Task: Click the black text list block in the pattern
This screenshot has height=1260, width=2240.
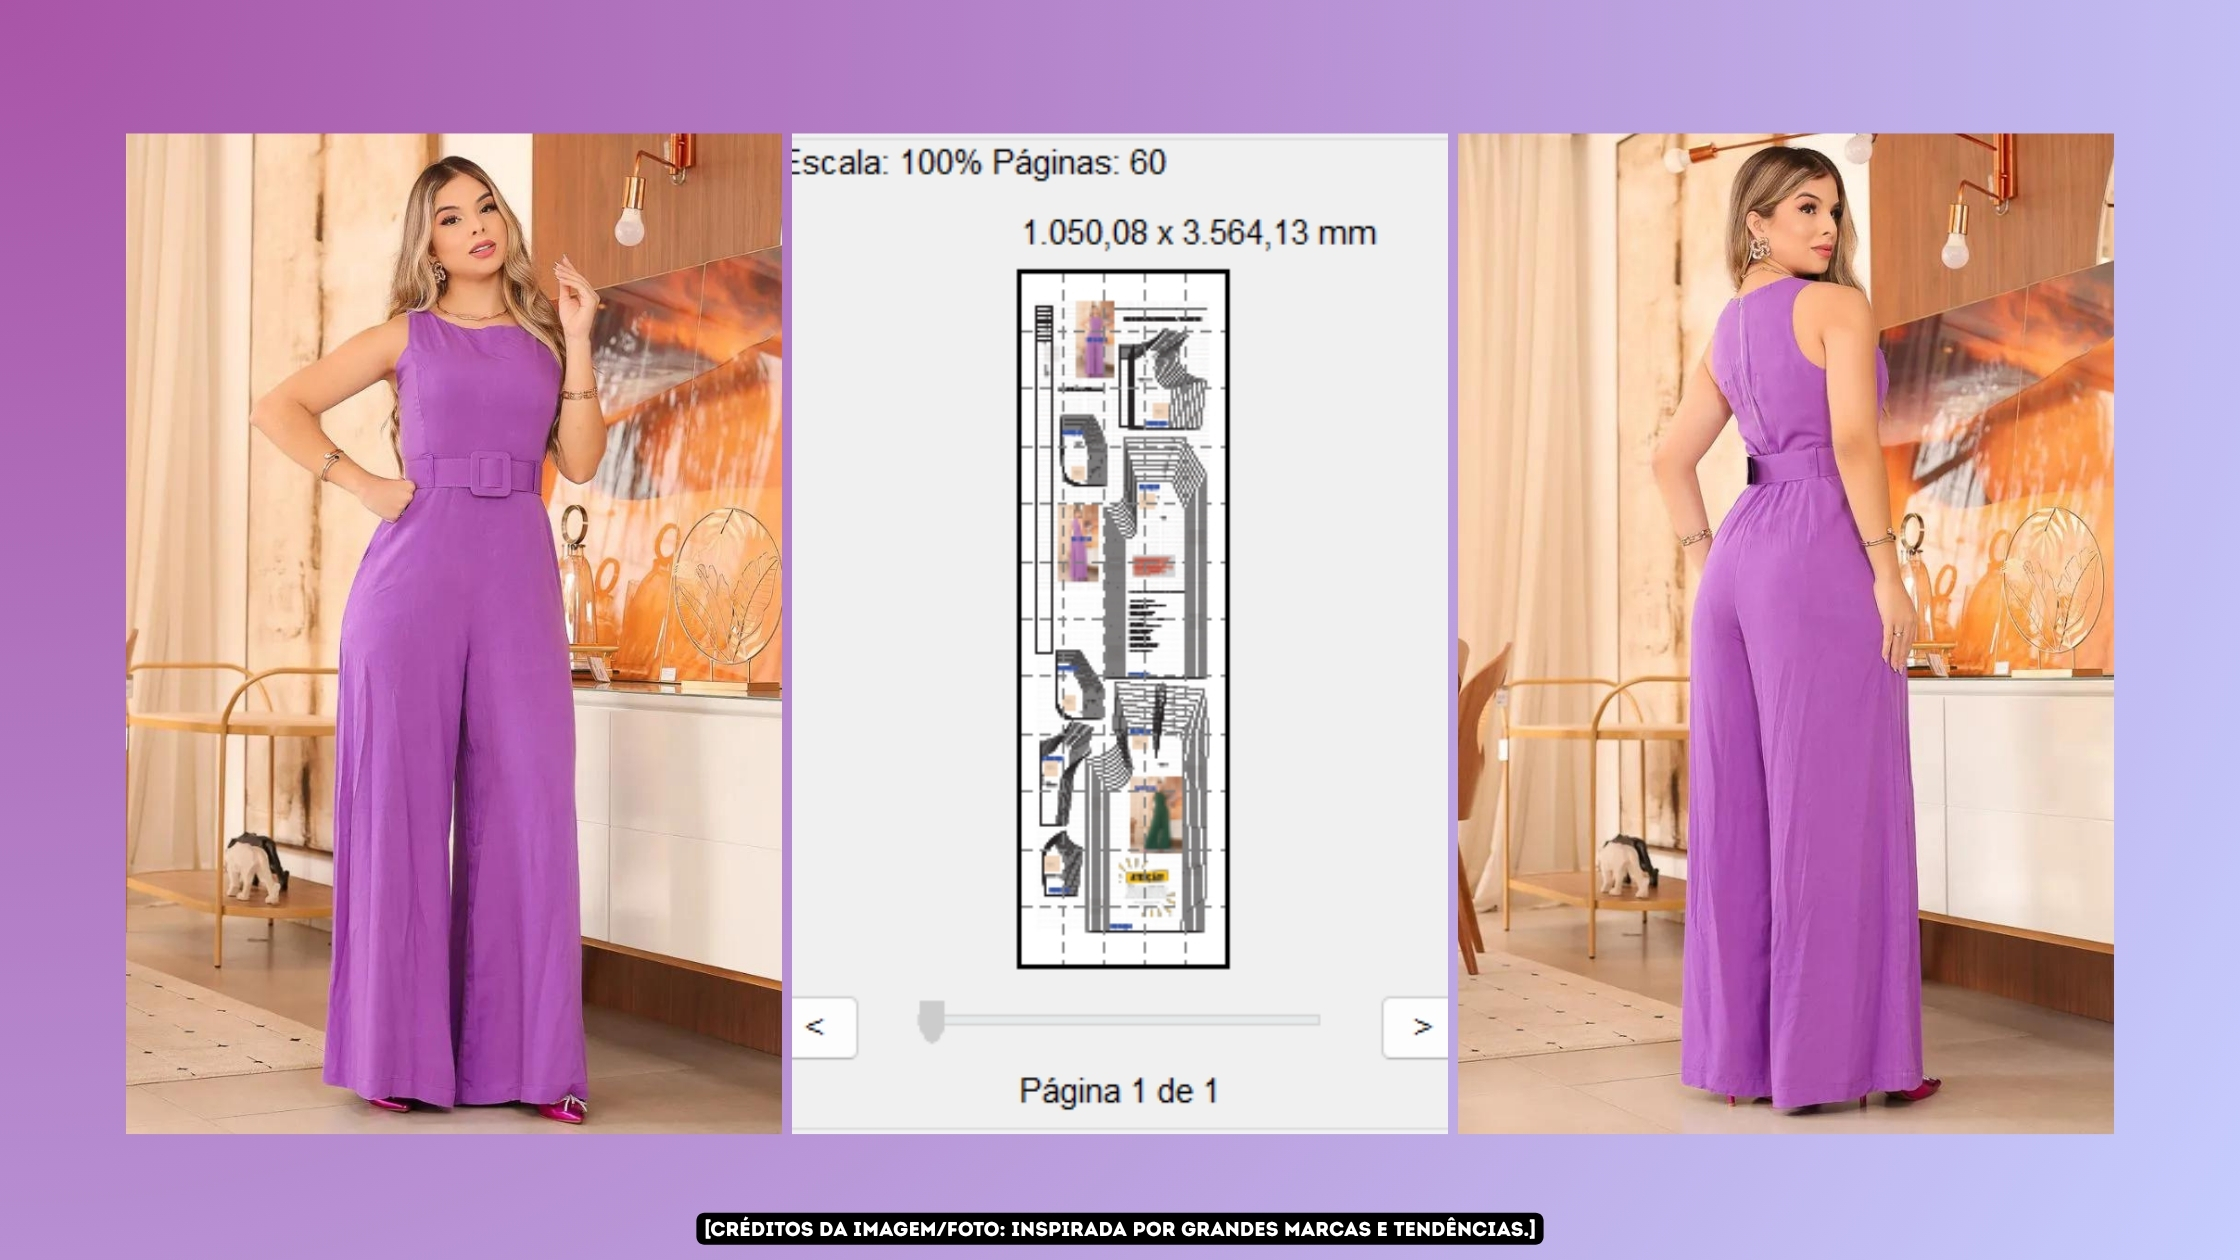Action: 1144,626
